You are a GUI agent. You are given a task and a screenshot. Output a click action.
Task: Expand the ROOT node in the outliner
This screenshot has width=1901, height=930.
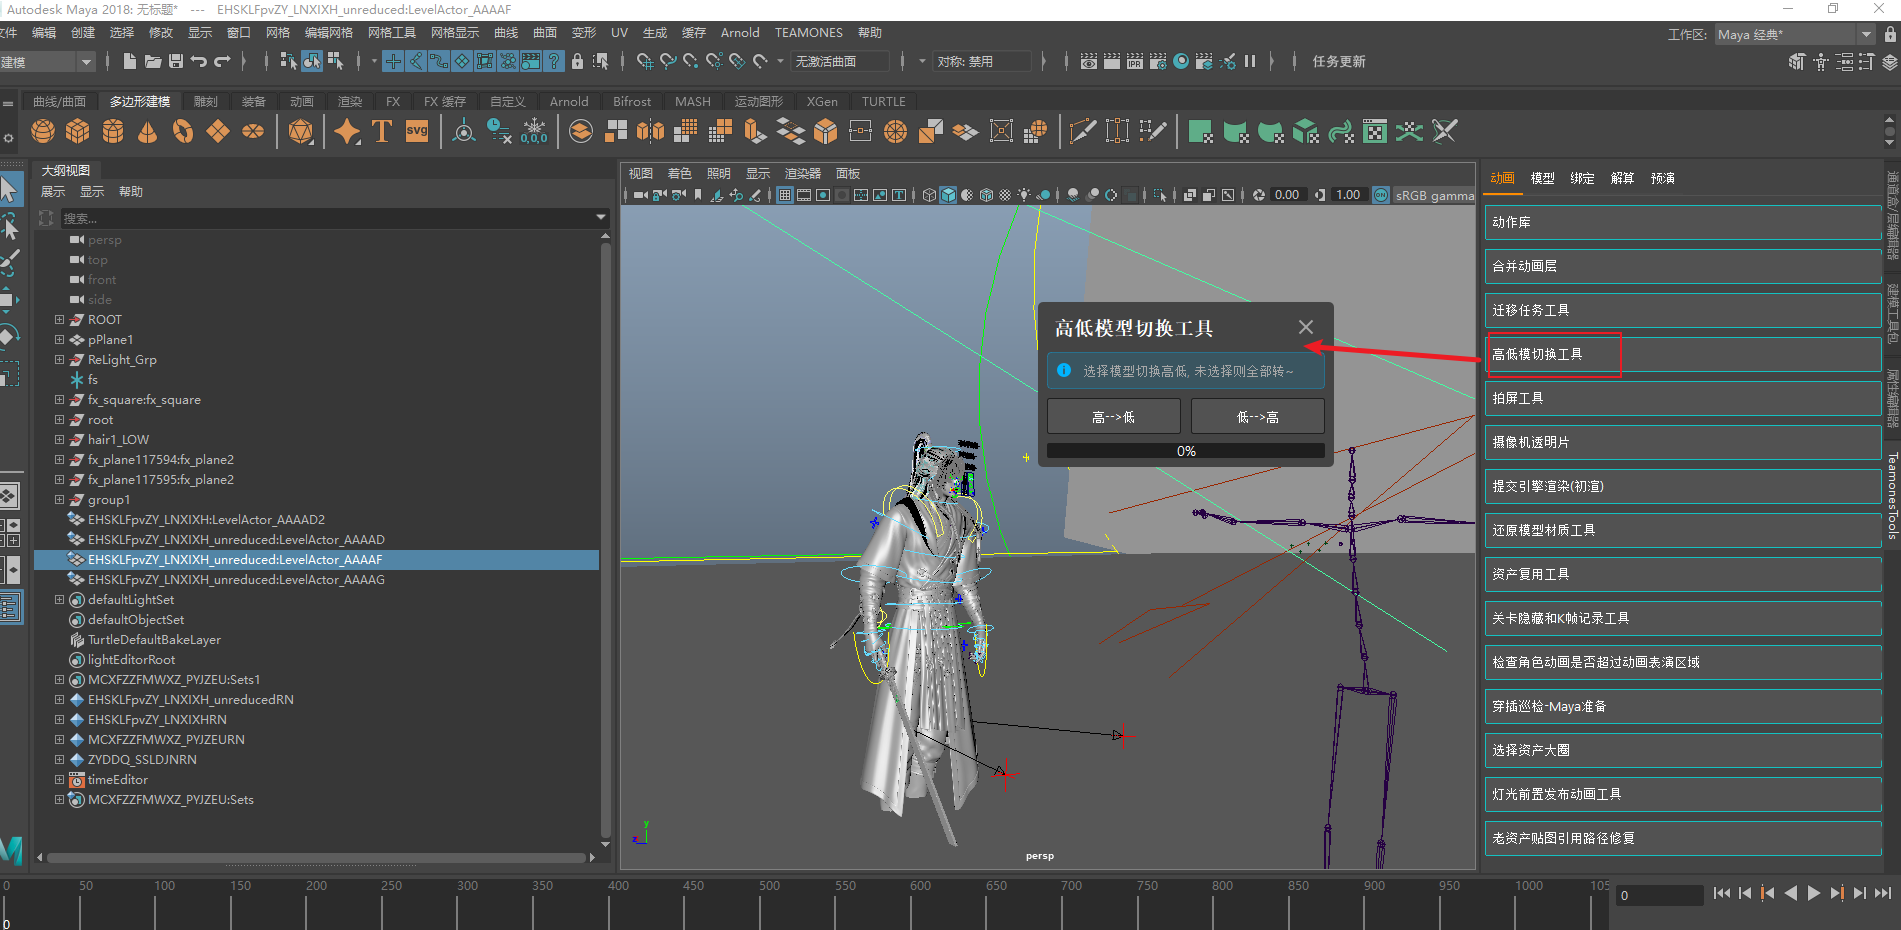(x=59, y=320)
